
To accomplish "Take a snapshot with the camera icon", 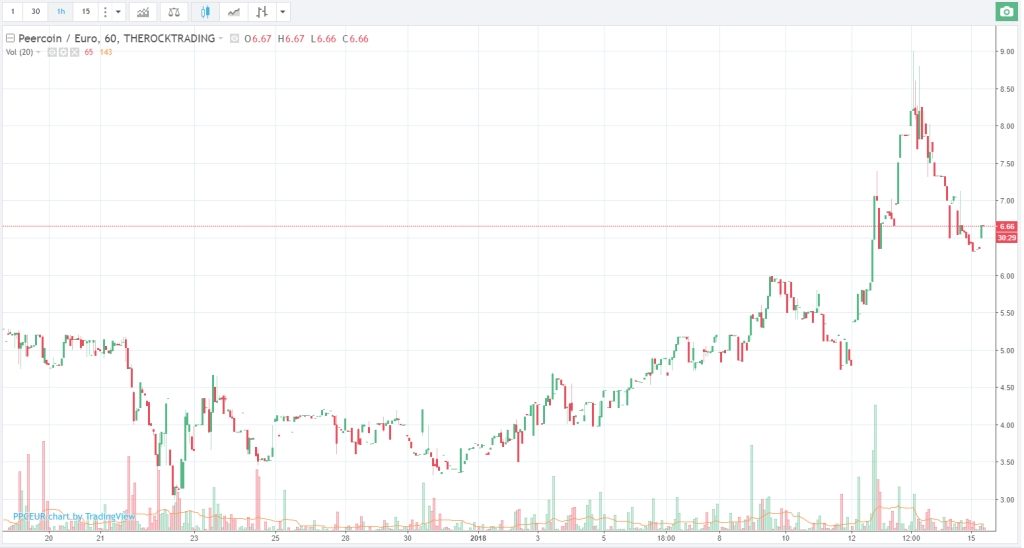I will coord(1006,12).
